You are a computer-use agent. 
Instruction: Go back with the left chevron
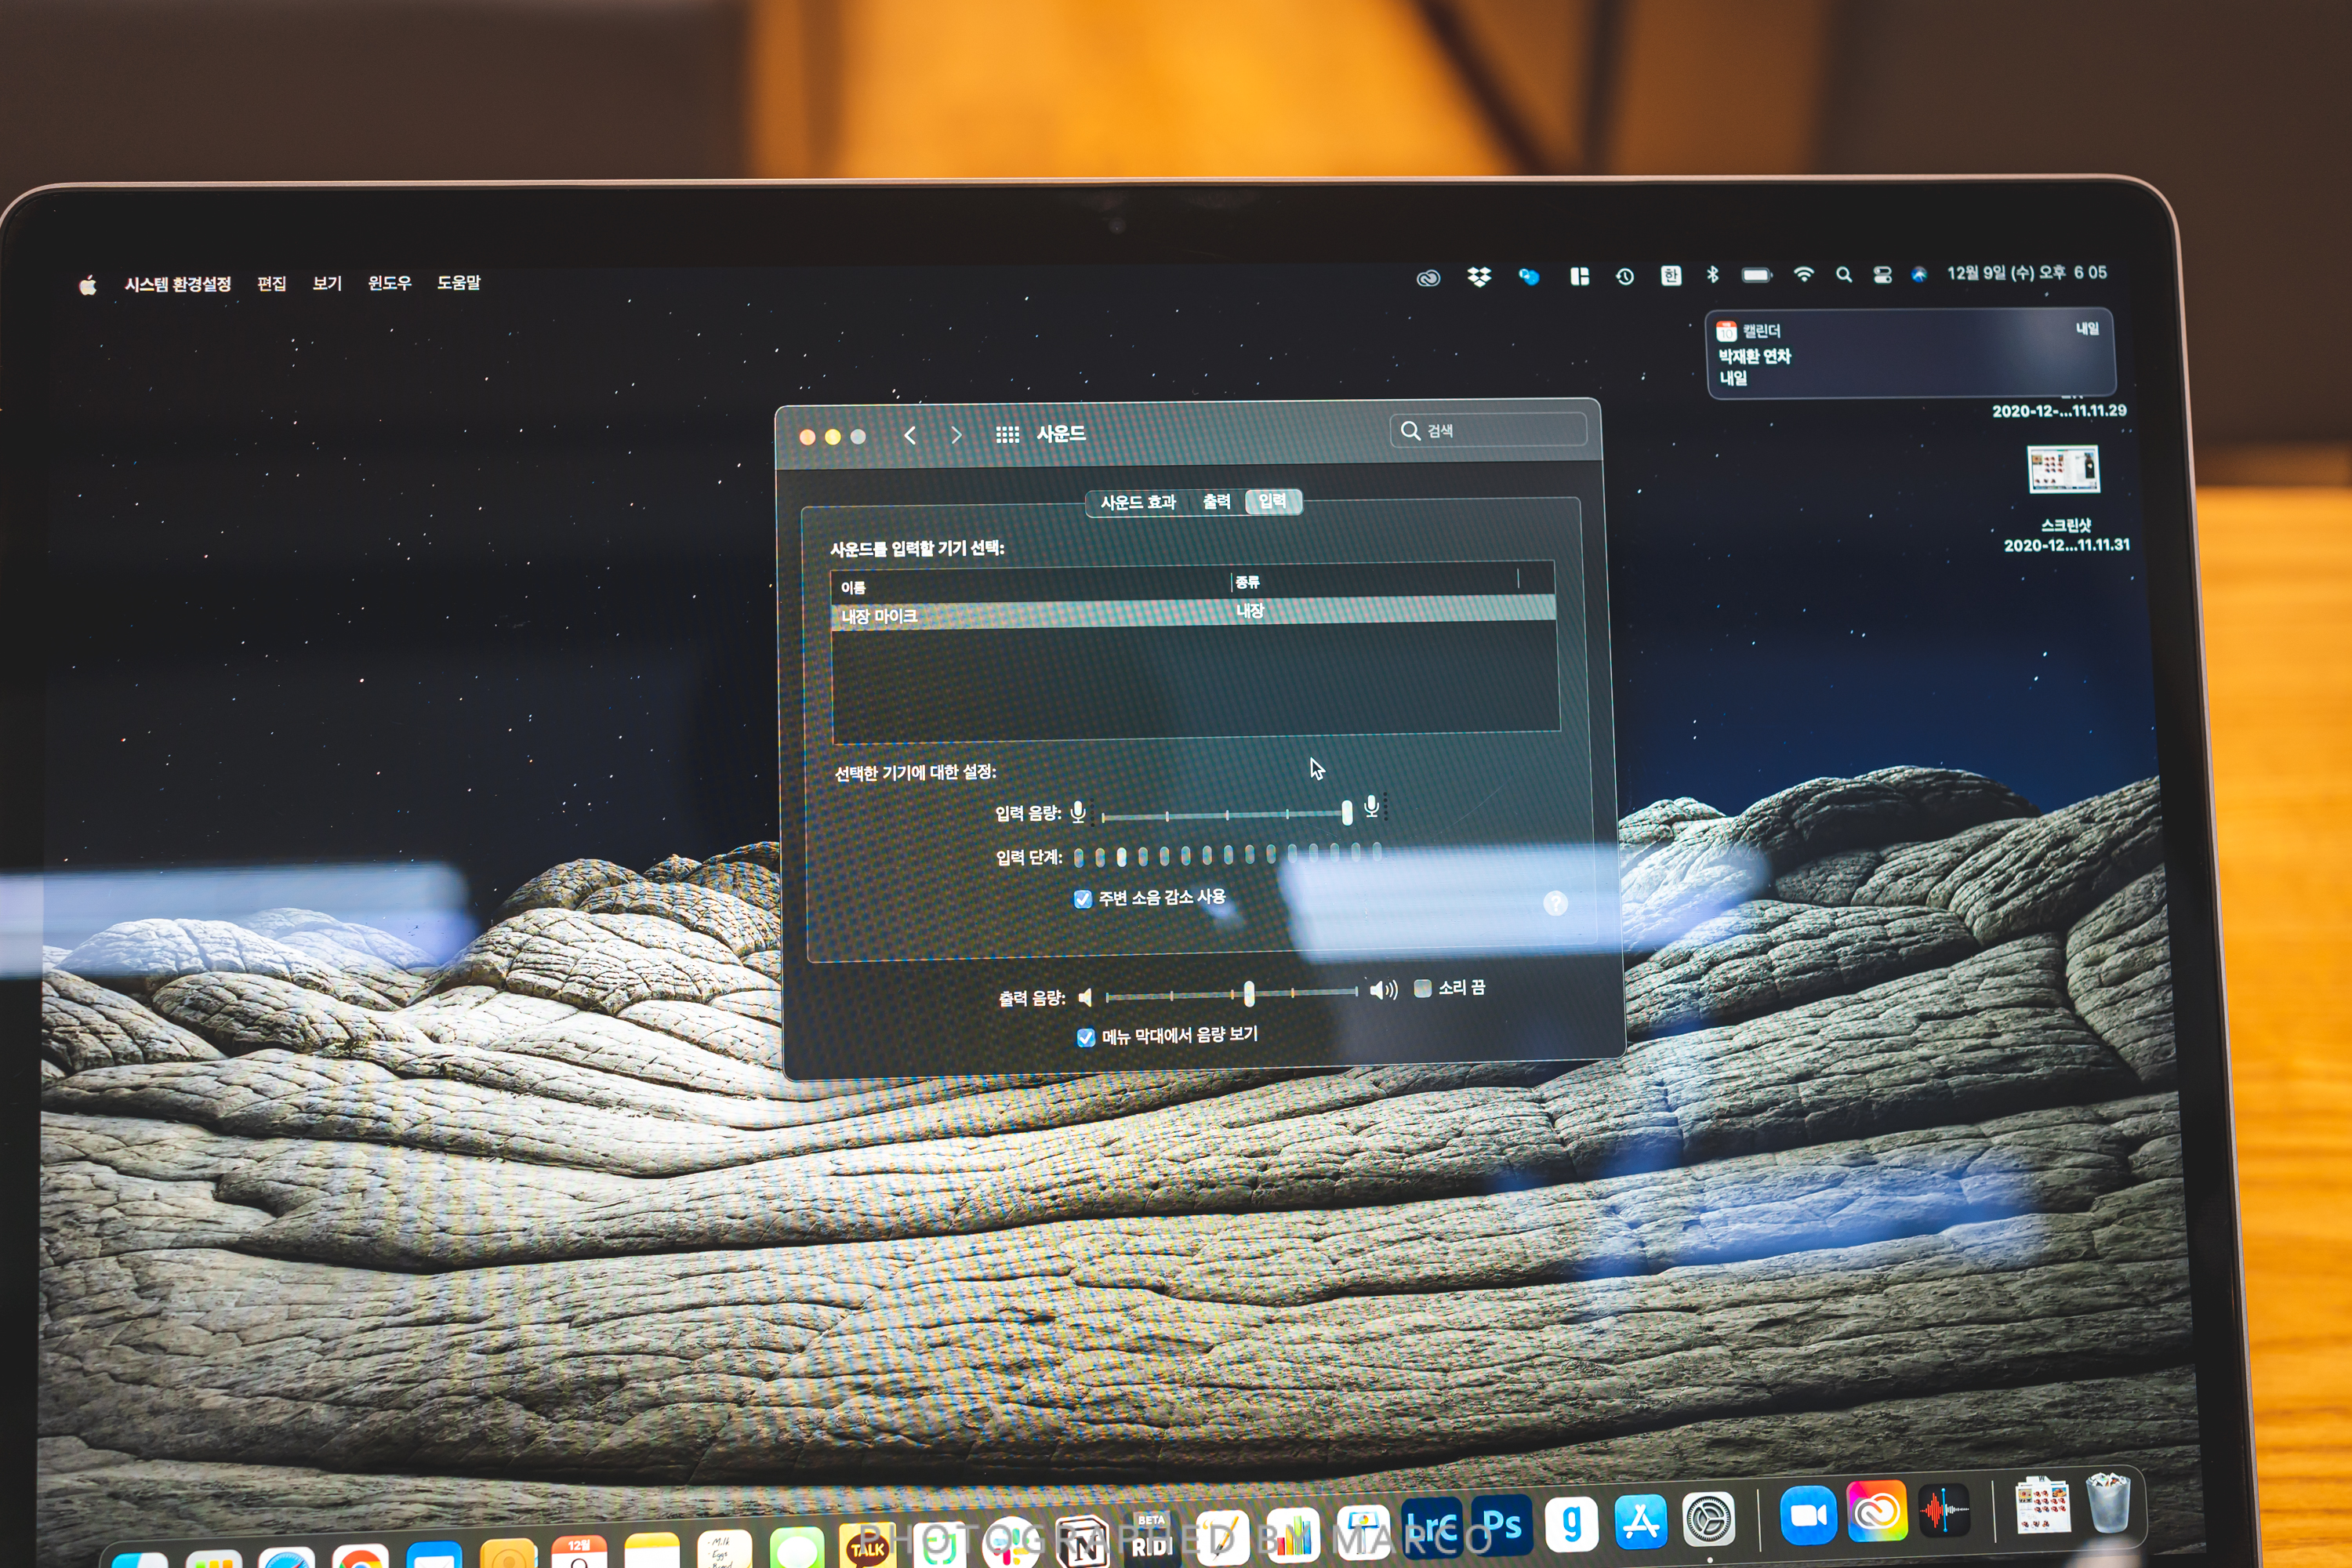pyautogui.click(x=910, y=435)
